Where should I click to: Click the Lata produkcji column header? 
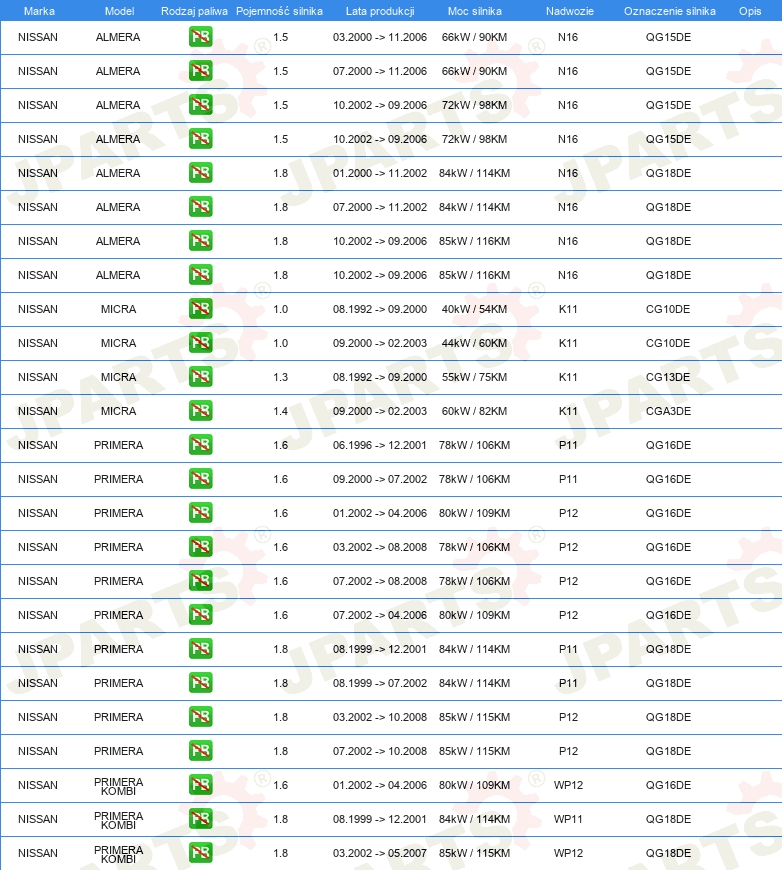pos(380,11)
